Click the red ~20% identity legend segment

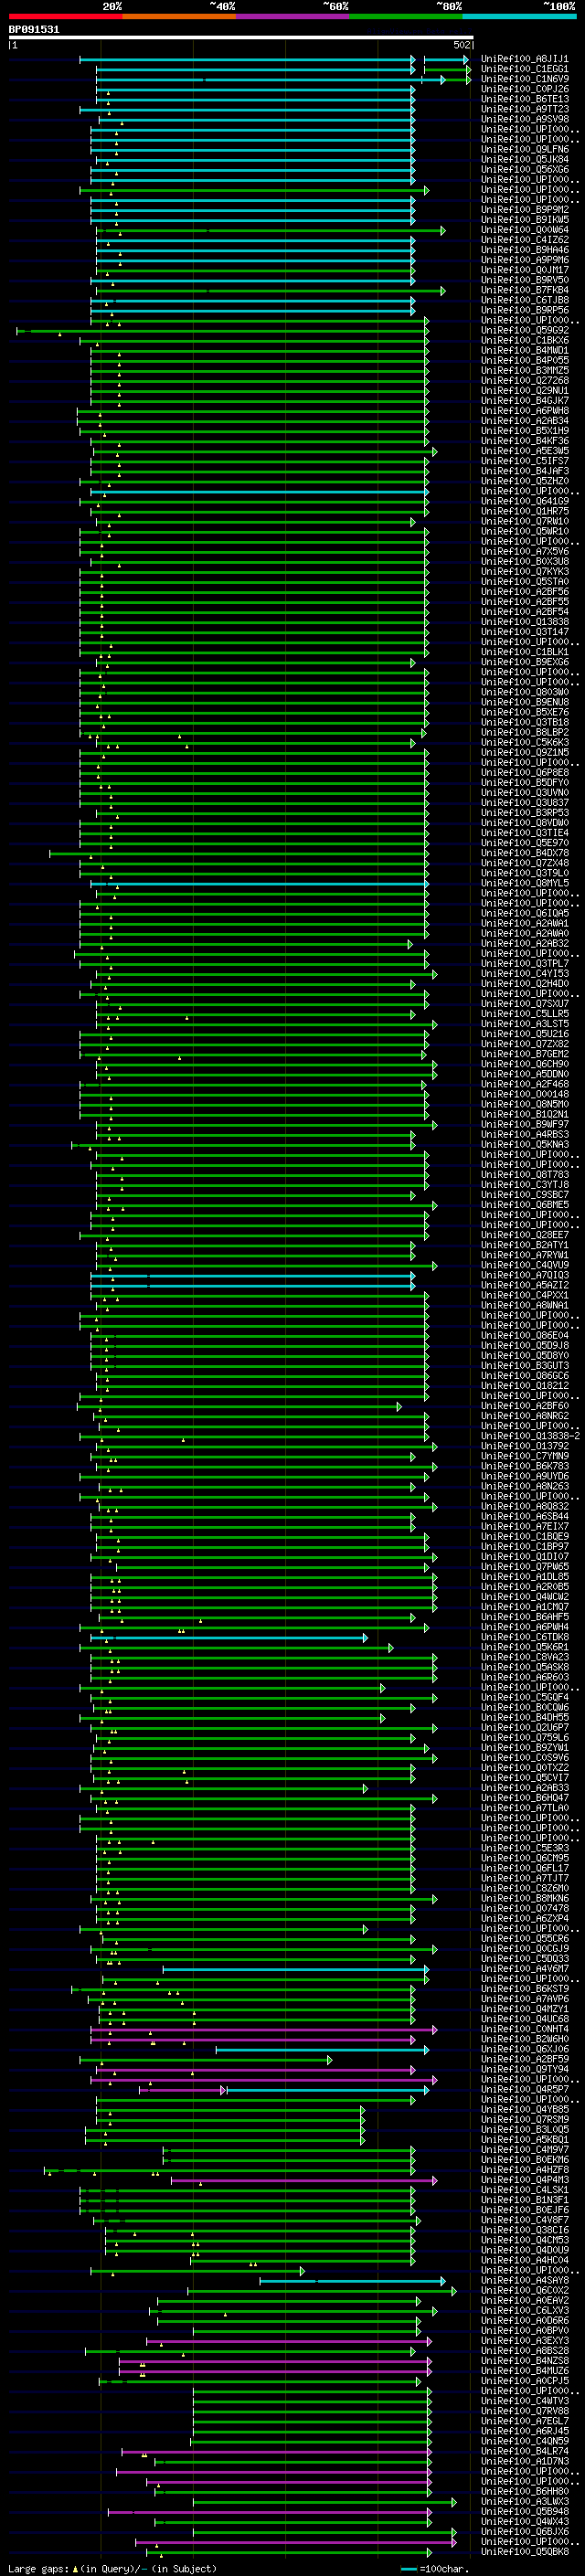point(65,16)
